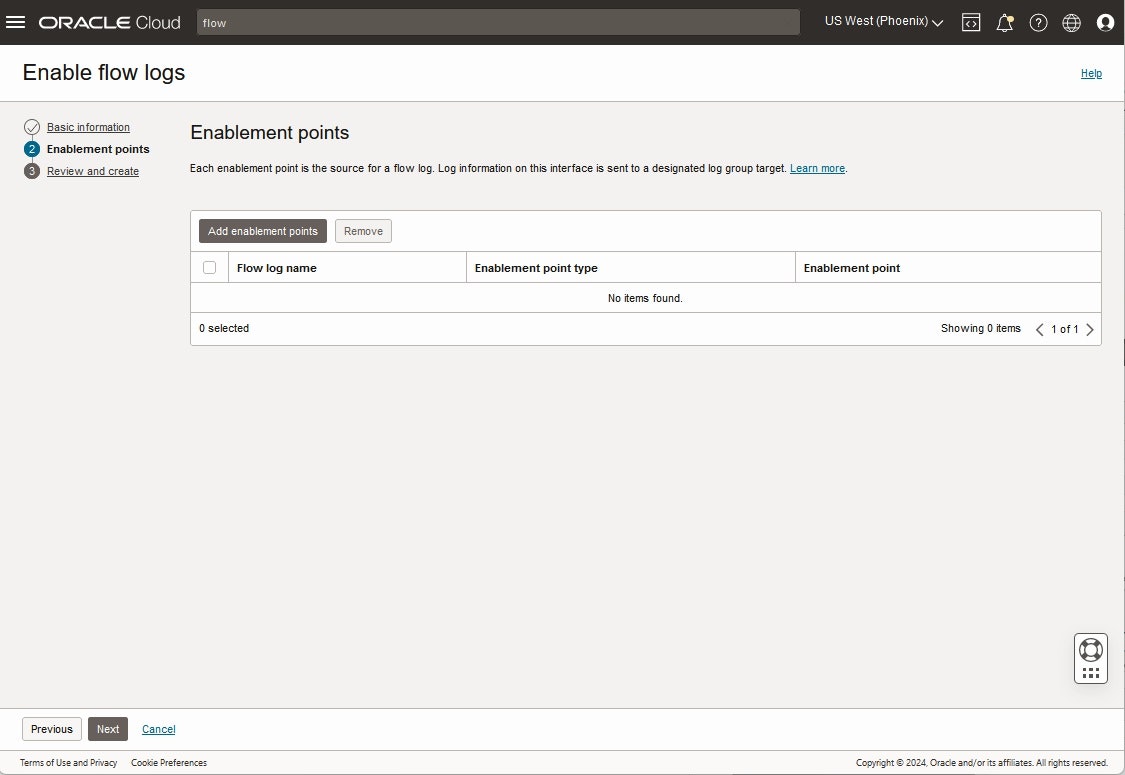This screenshot has width=1125, height=775.
Task: Open the Help link at top right
Action: [1091, 73]
